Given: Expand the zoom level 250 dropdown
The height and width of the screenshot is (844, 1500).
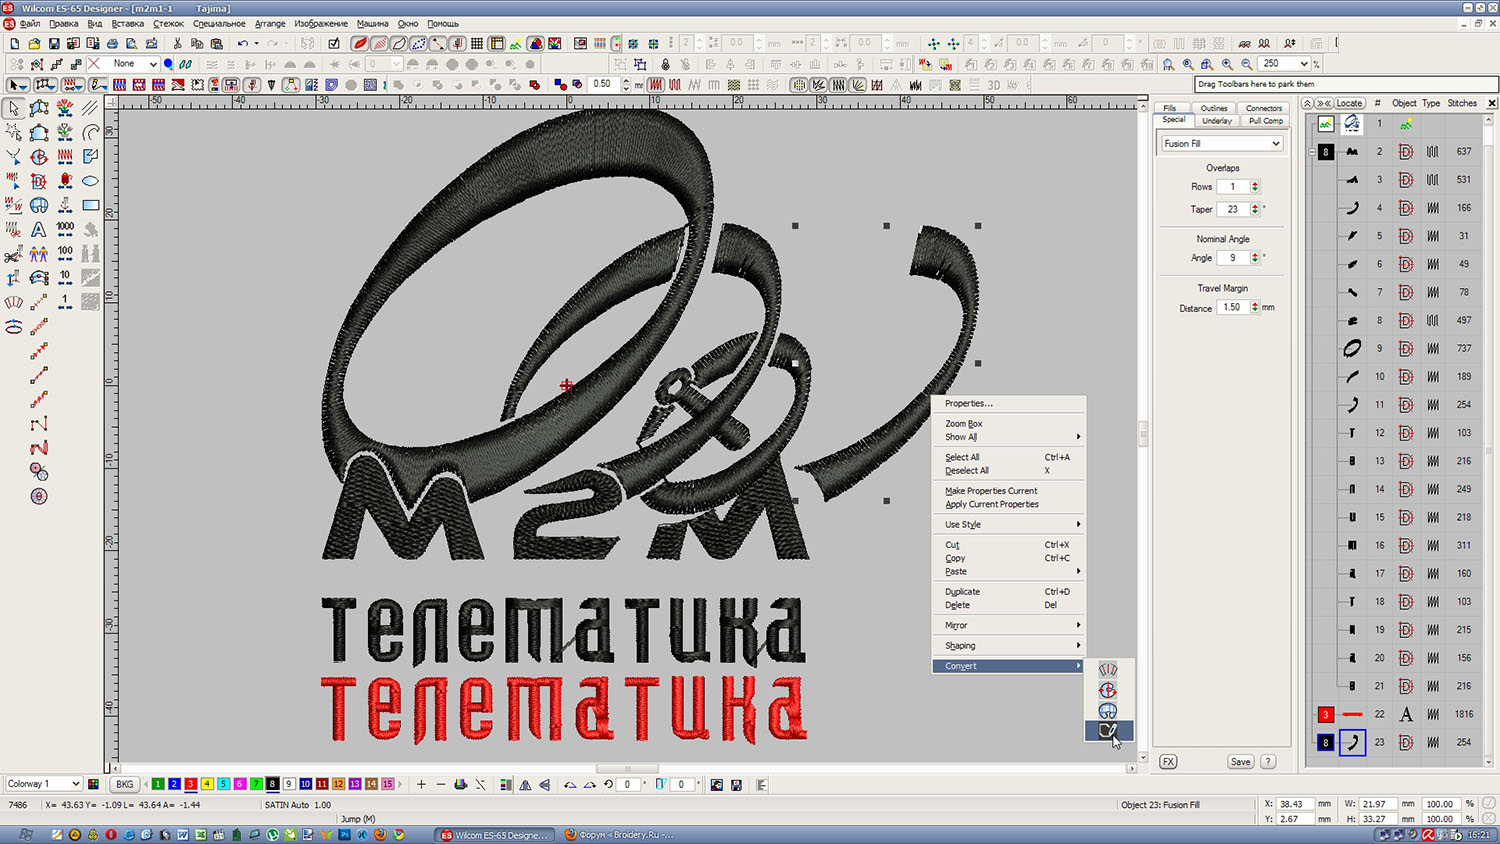Looking at the screenshot, I should click(x=1304, y=64).
